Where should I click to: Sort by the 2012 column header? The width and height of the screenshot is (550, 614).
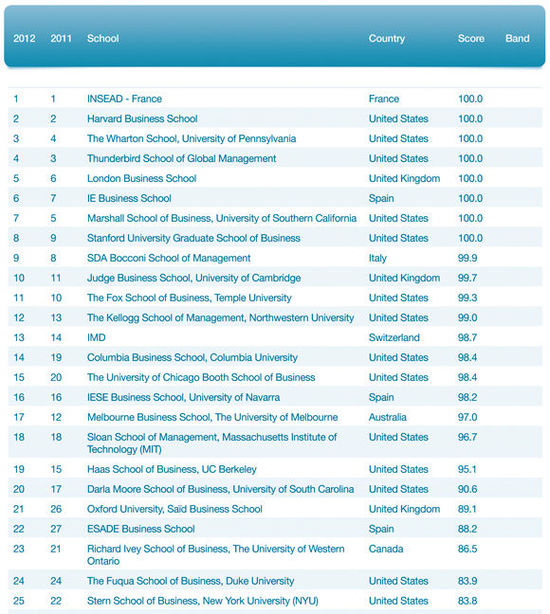(24, 38)
